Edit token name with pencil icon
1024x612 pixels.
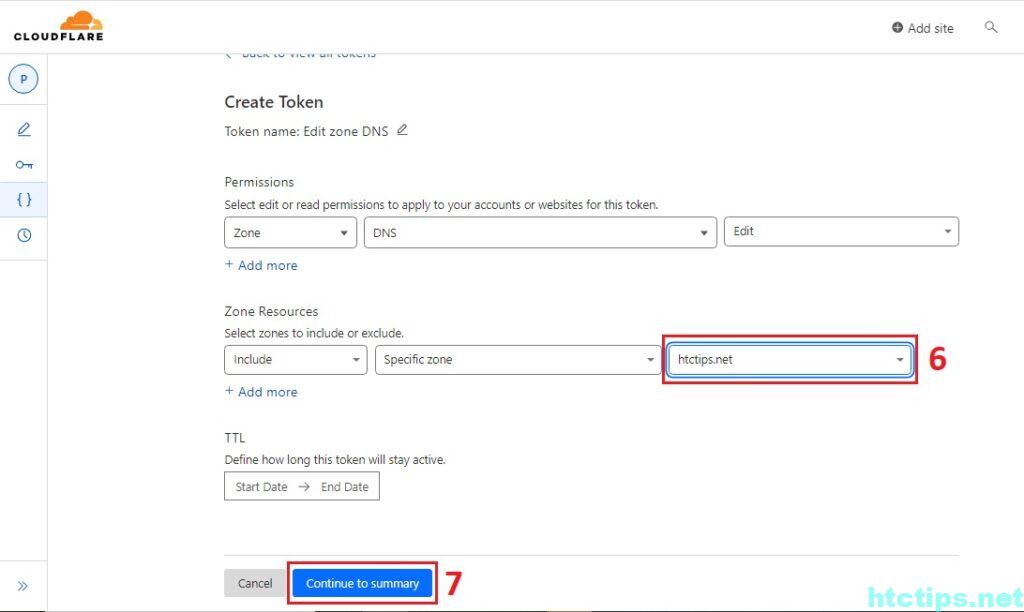pyautogui.click(x=402, y=130)
